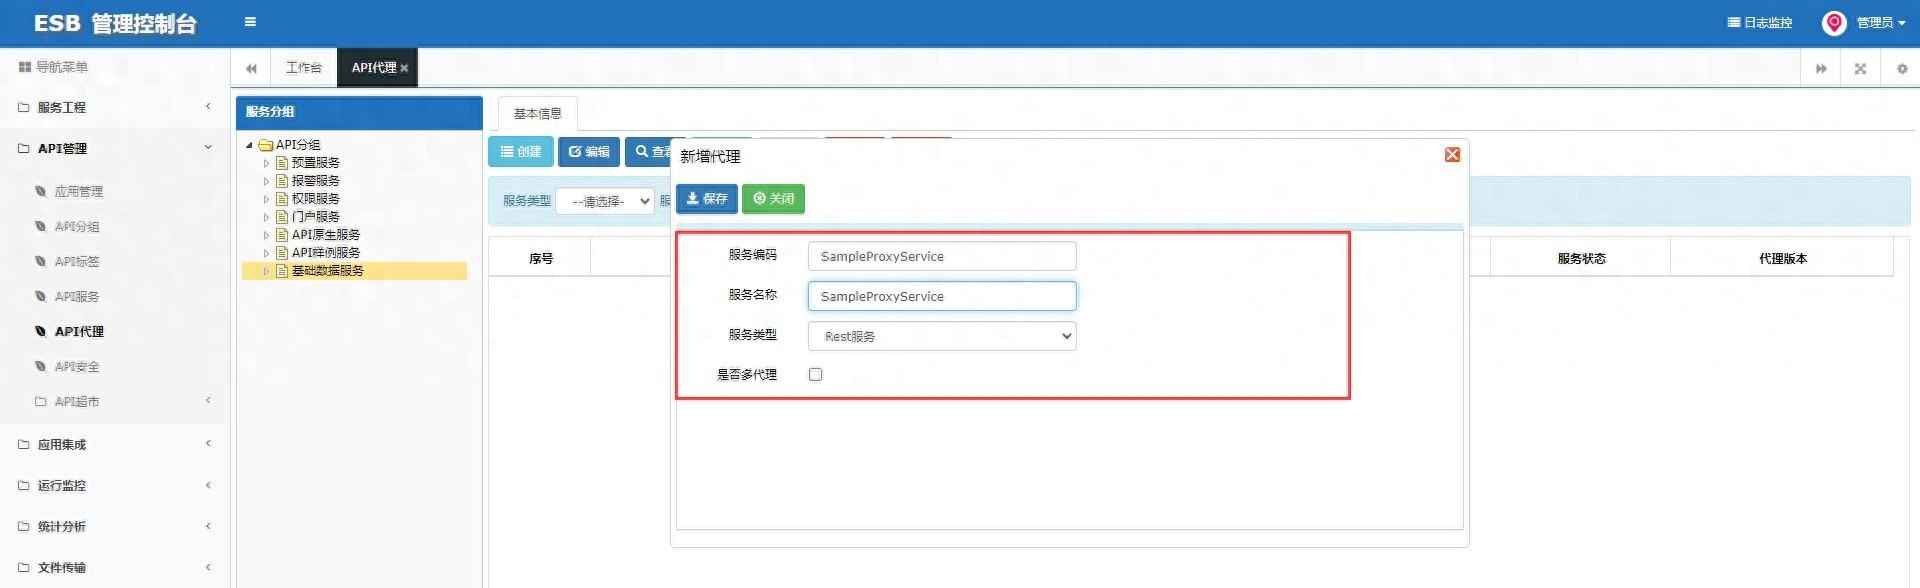Collapse the API分组 root tree node
This screenshot has width=1920, height=588.
(249, 145)
